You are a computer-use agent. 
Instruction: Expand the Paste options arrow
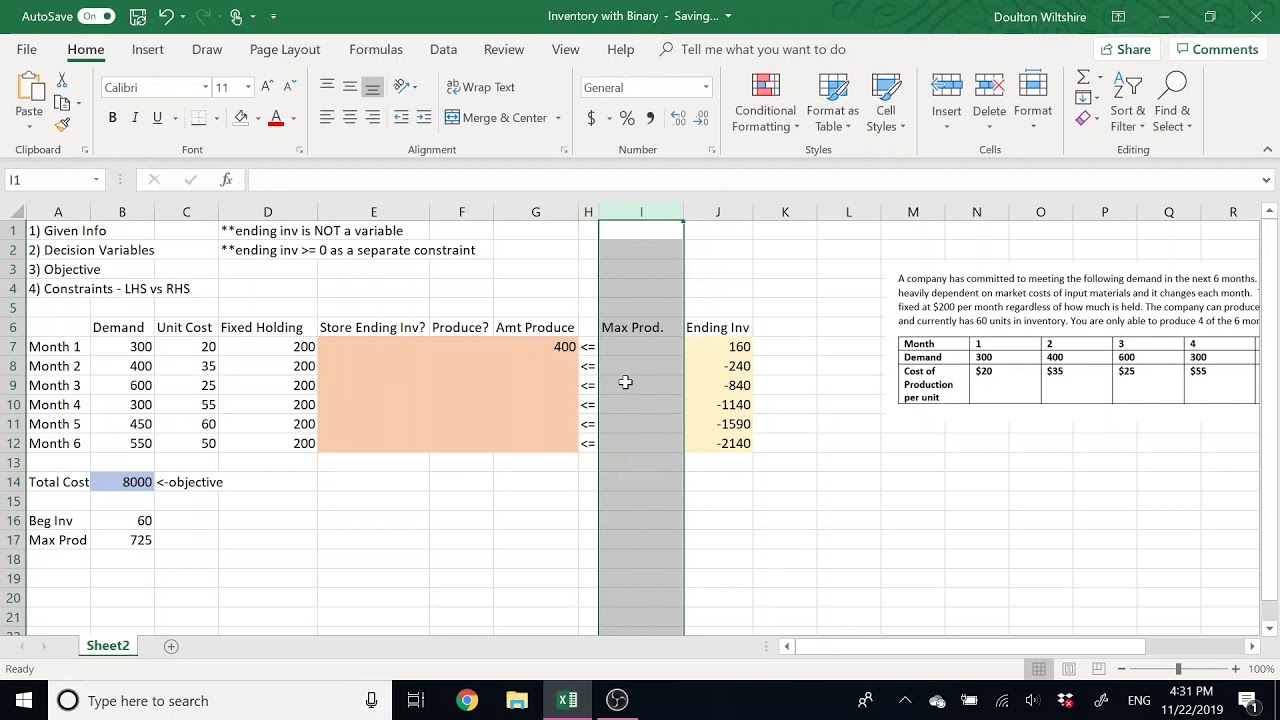(28, 127)
